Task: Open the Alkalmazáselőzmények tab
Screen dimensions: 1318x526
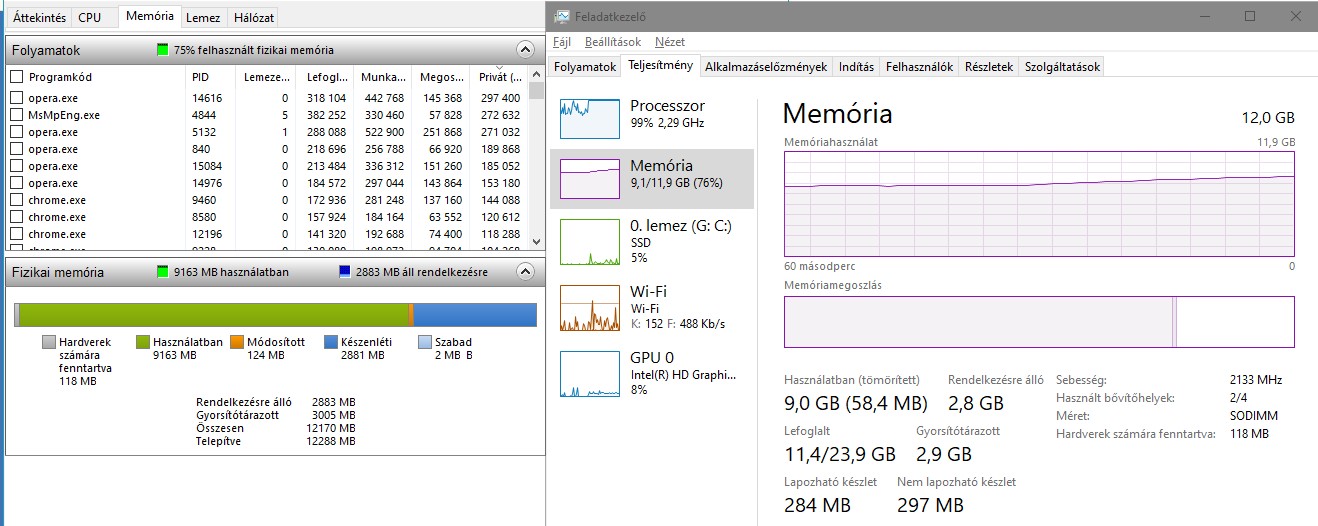Action: [766, 67]
